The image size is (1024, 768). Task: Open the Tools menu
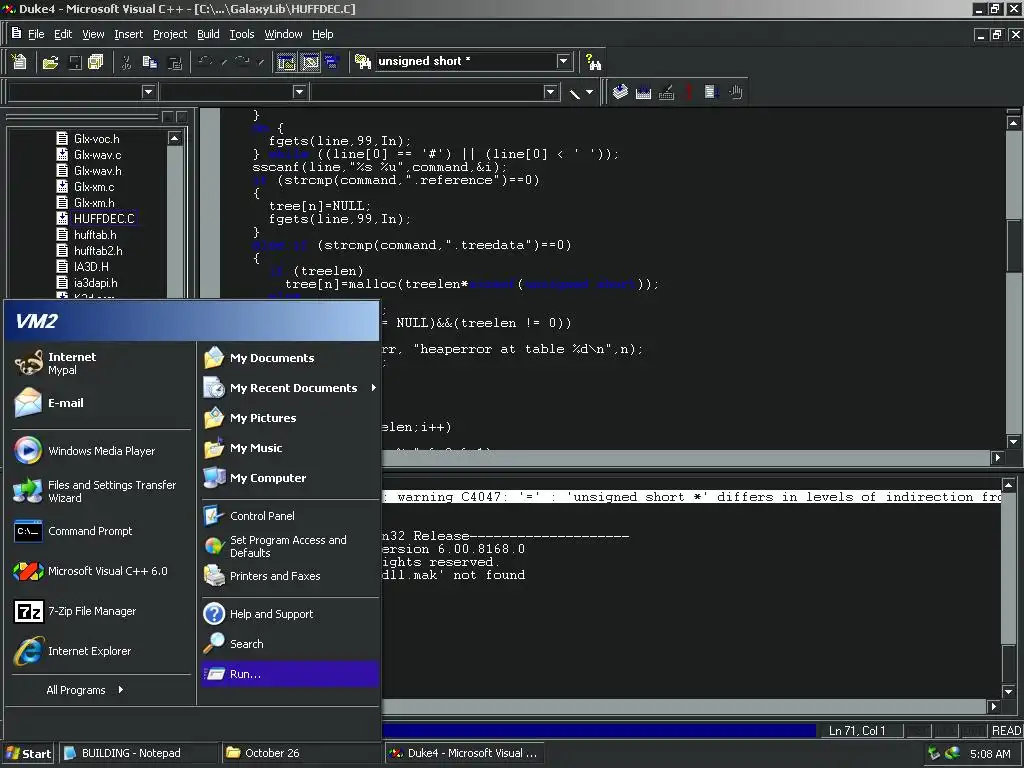242,34
